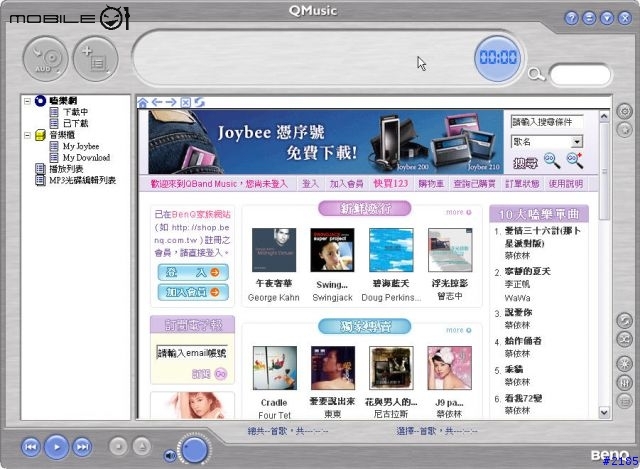Viewport: 640px width, 469px height.
Task: Click the eject button
Action: coord(142,446)
